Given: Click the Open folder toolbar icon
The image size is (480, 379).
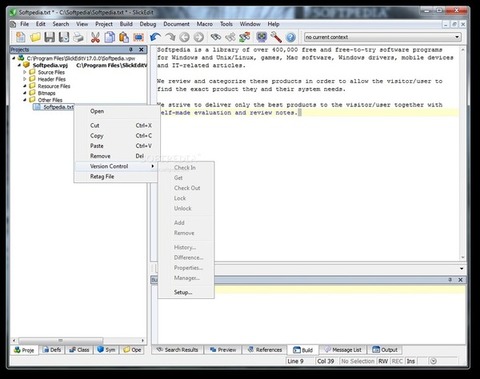Looking at the screenshot, I should (x=35, y=37).
